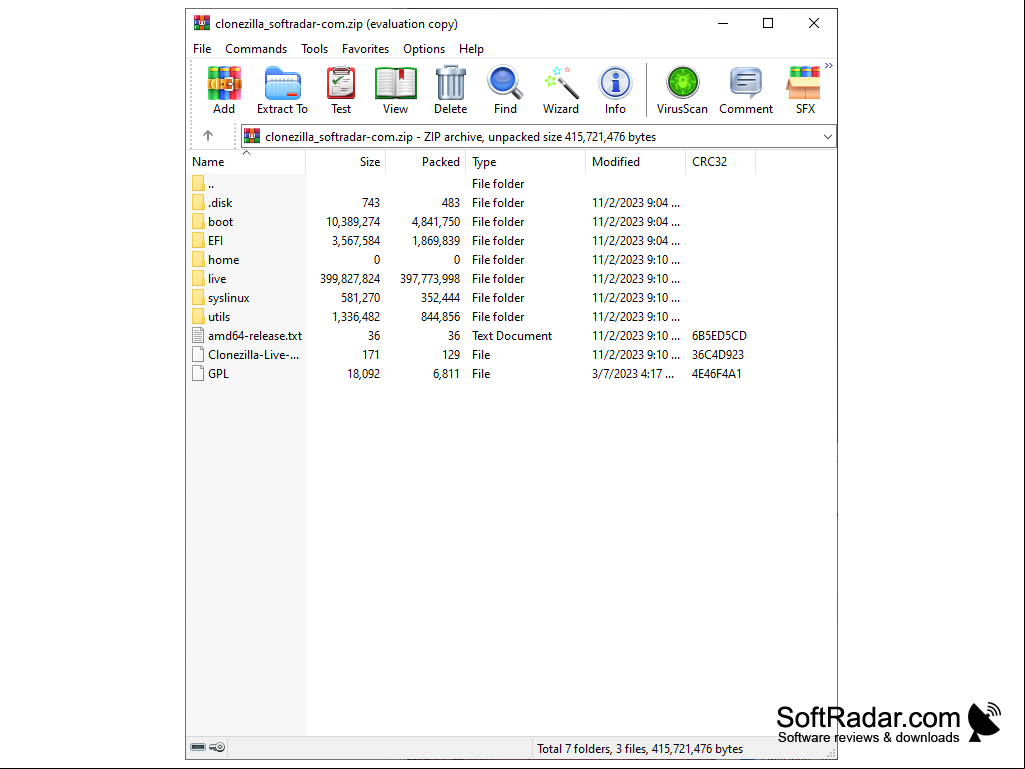Show archive Info
Image resolution: width=1025 pixels, height=769 pixels.
click(x=615, y=83)
